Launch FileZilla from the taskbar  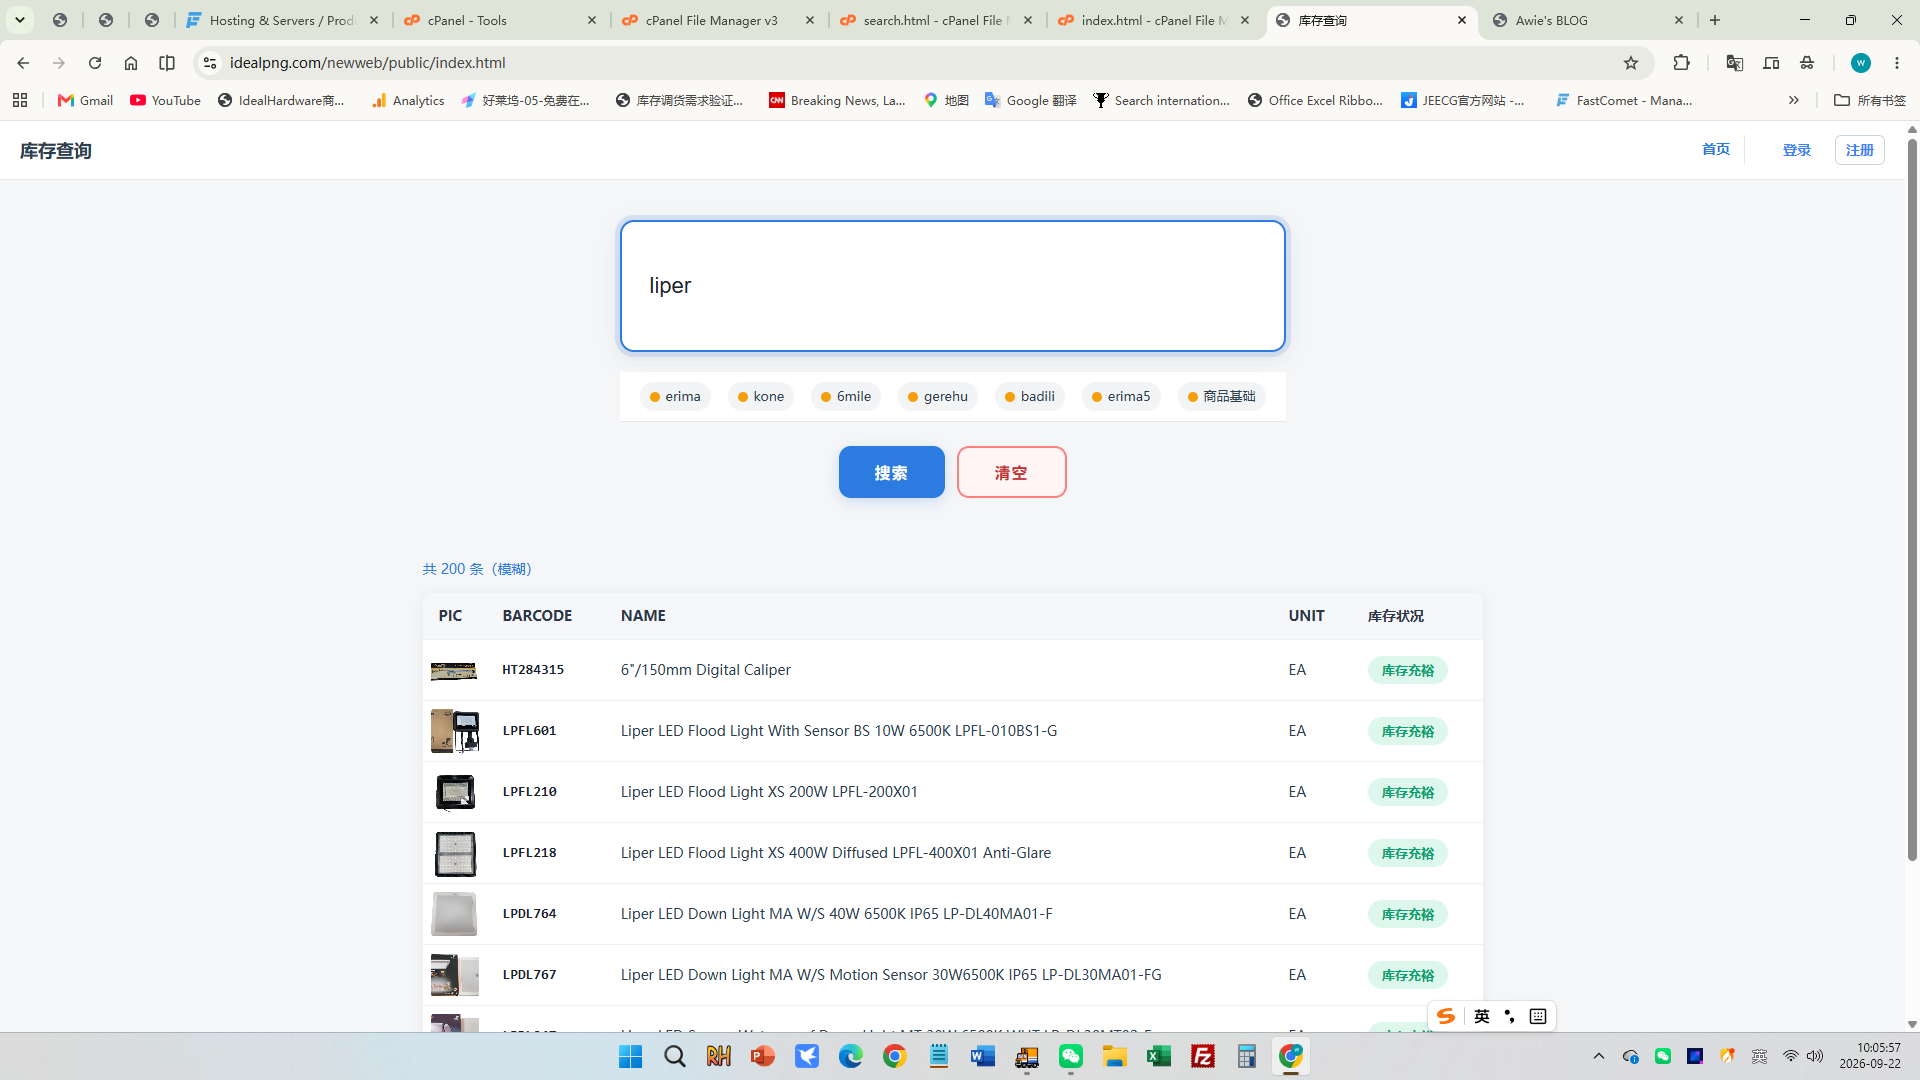click(1203, 1056)
